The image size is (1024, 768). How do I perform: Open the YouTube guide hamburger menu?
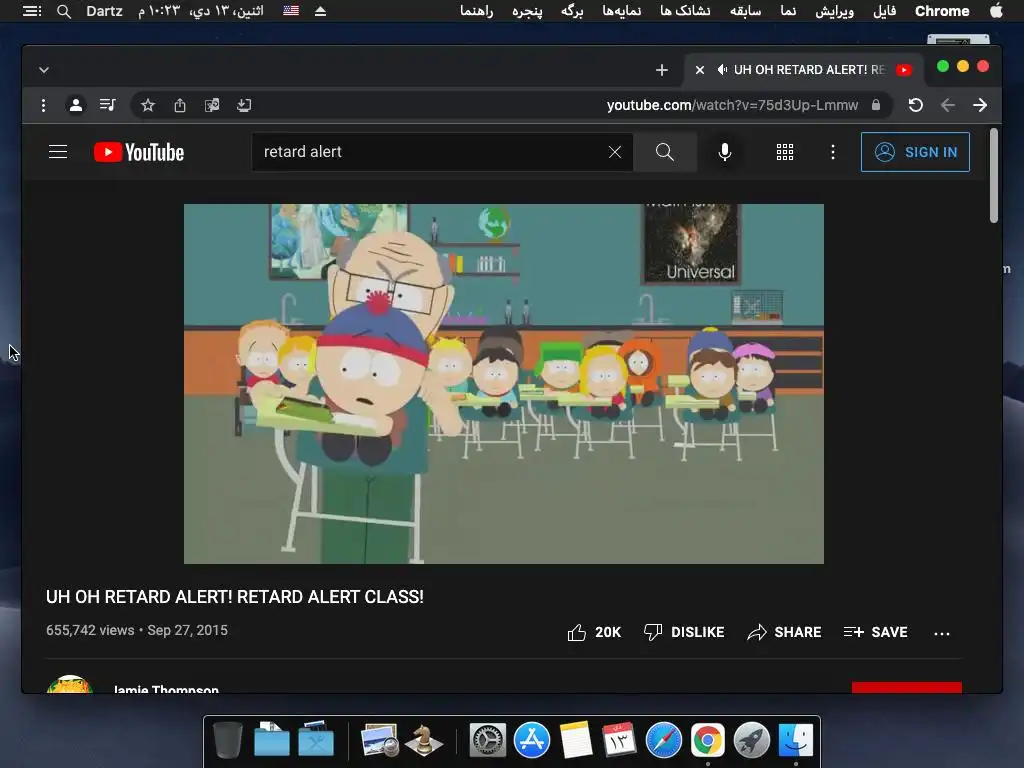58,152
